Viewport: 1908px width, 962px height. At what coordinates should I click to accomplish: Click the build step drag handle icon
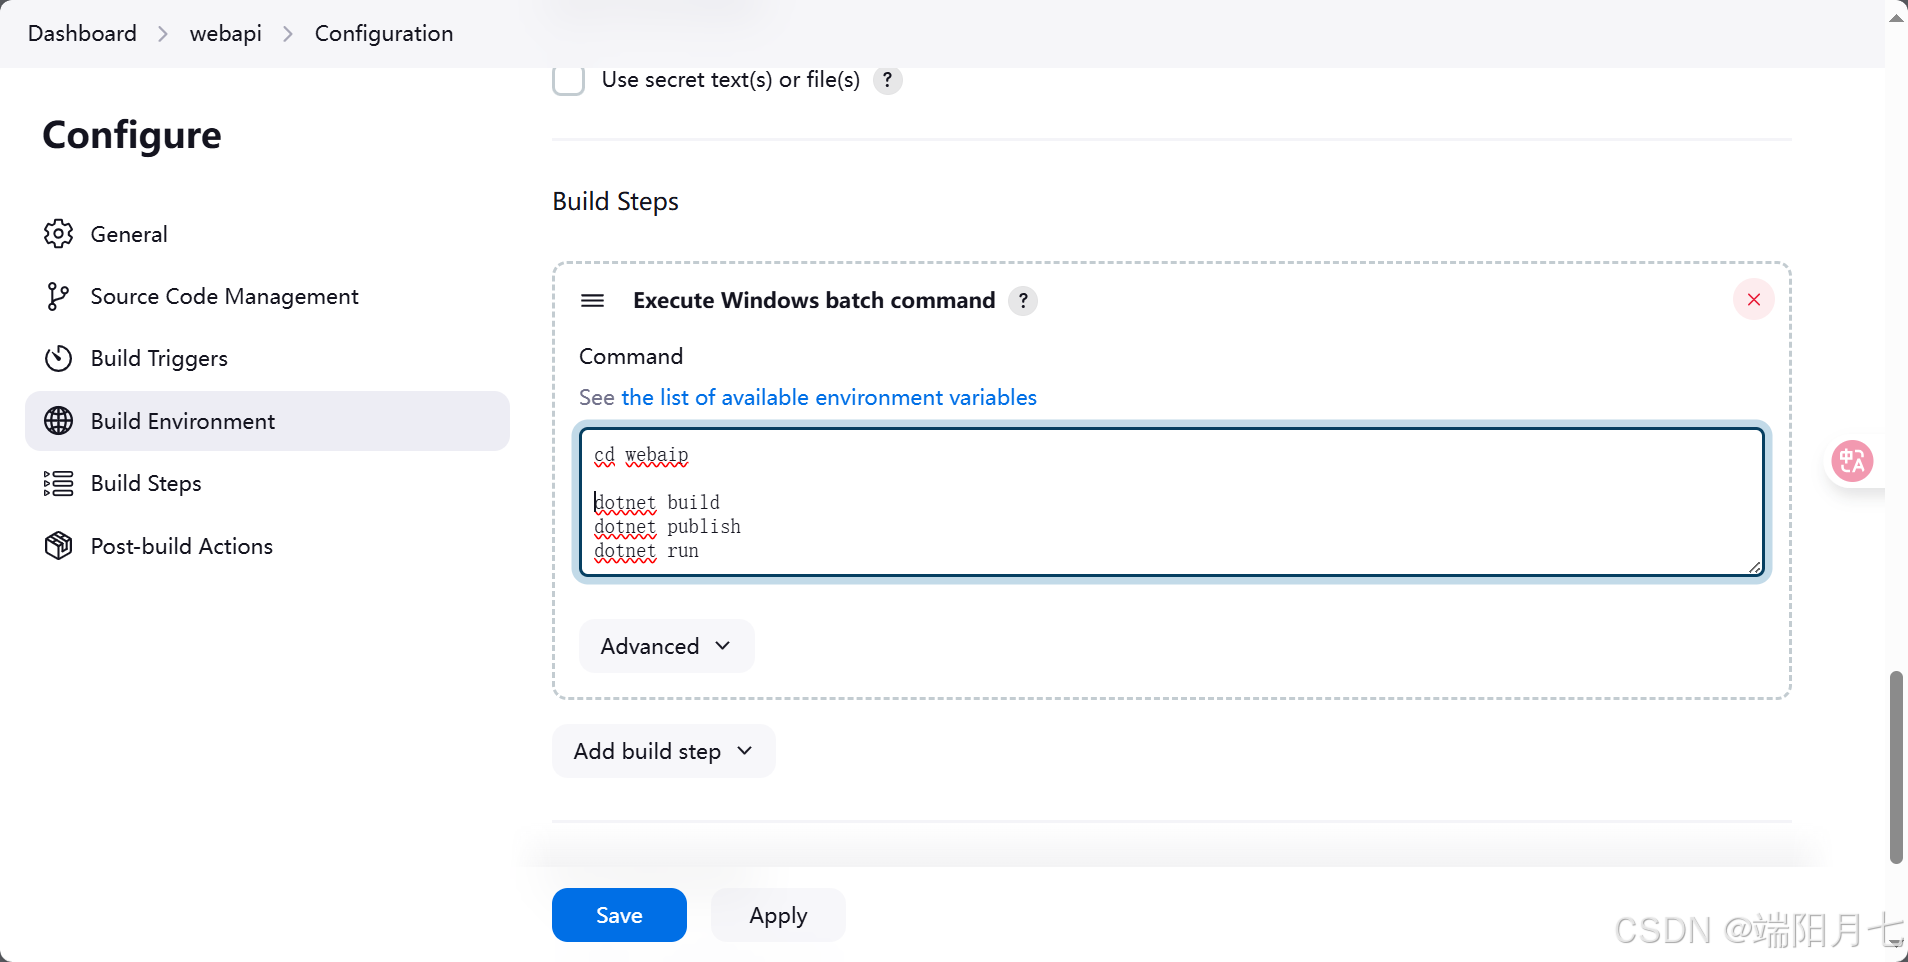tap(592, 301)
